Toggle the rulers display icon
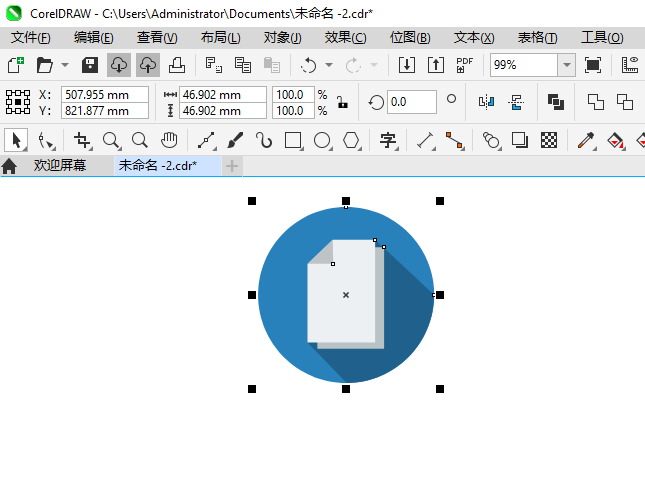The image size is (645, 479). click(630, 65)
